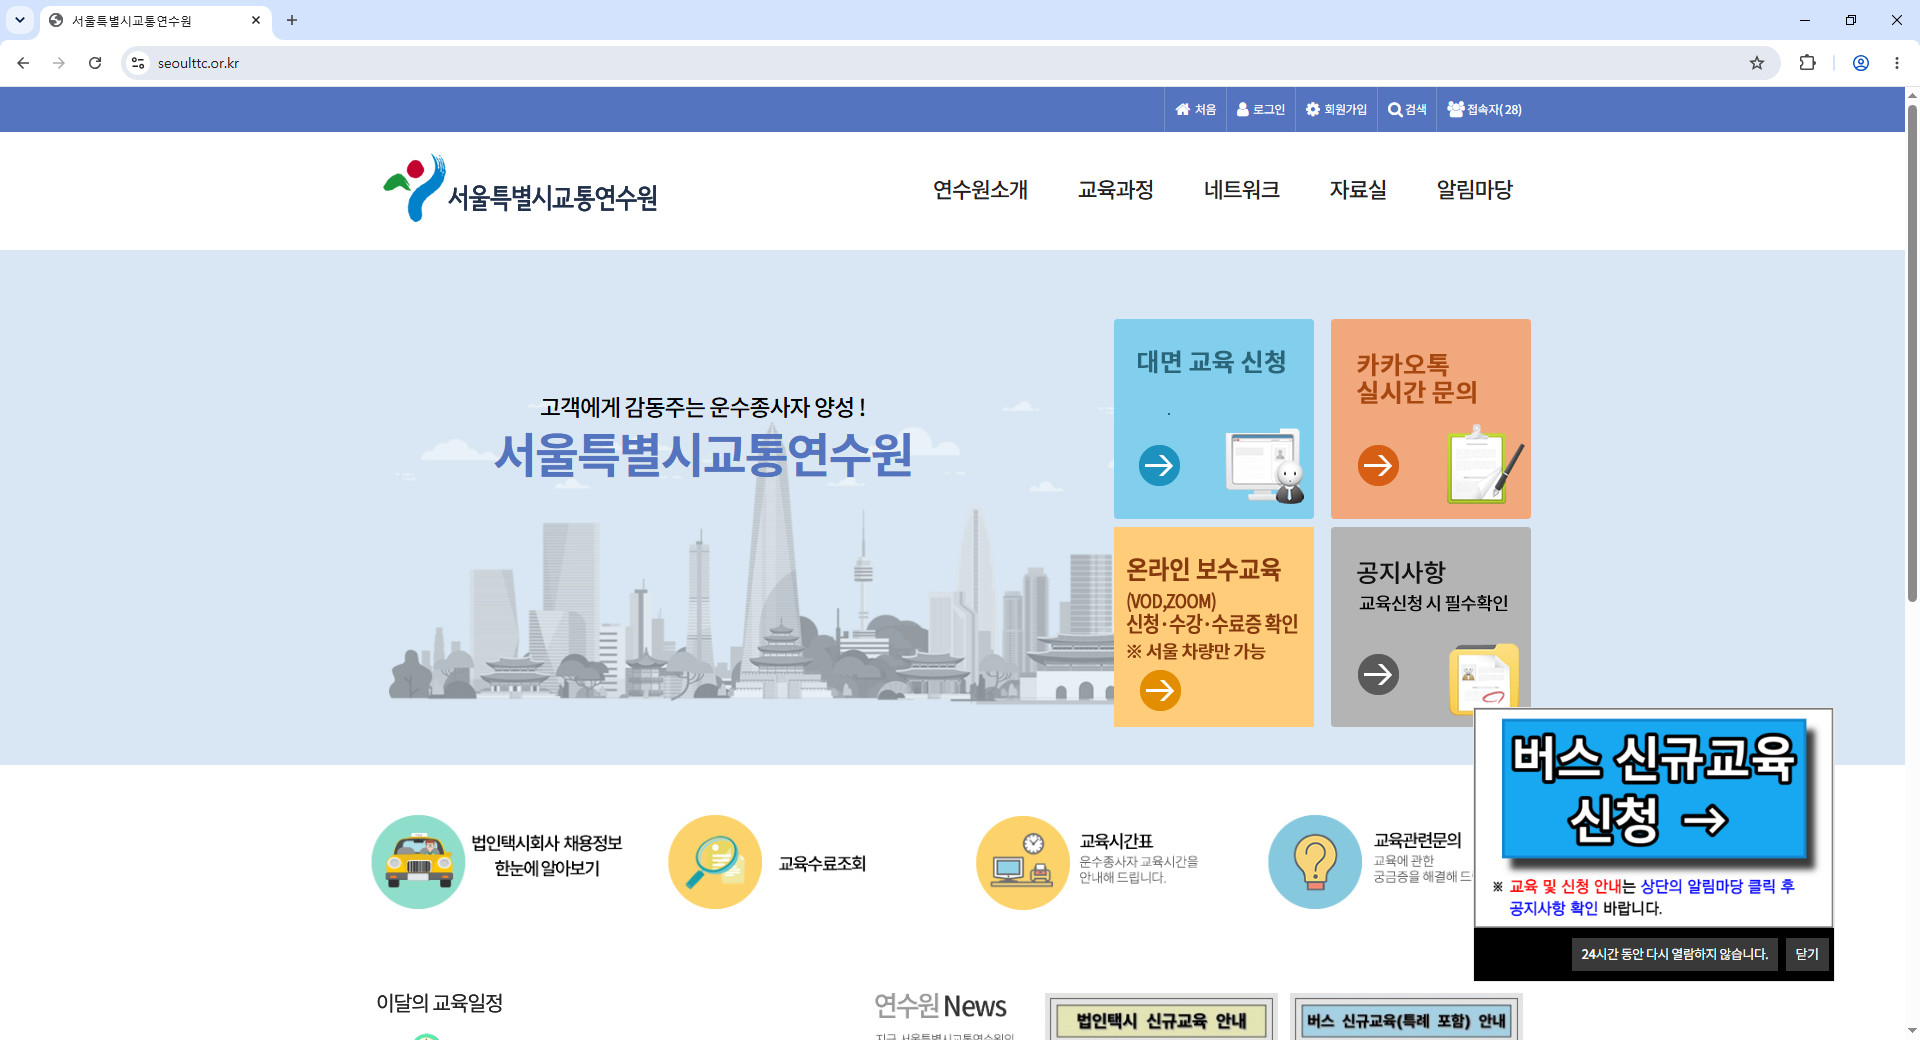The width and height of the screenshot is (1920, 1040).
Task: Open the browser extensions puzzle icon
Action: tap(1807, 63)
